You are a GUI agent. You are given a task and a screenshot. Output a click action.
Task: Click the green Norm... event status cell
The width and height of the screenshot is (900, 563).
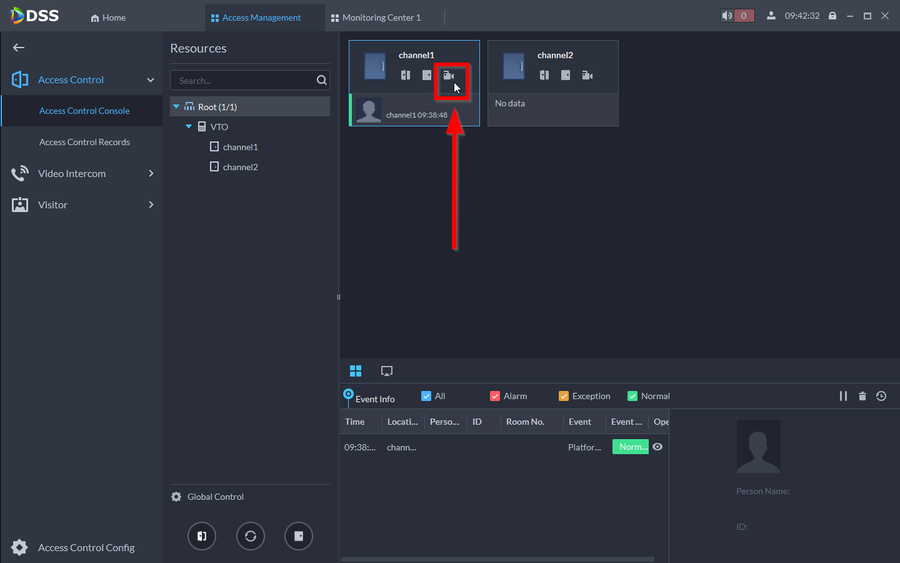pos(630,446)
